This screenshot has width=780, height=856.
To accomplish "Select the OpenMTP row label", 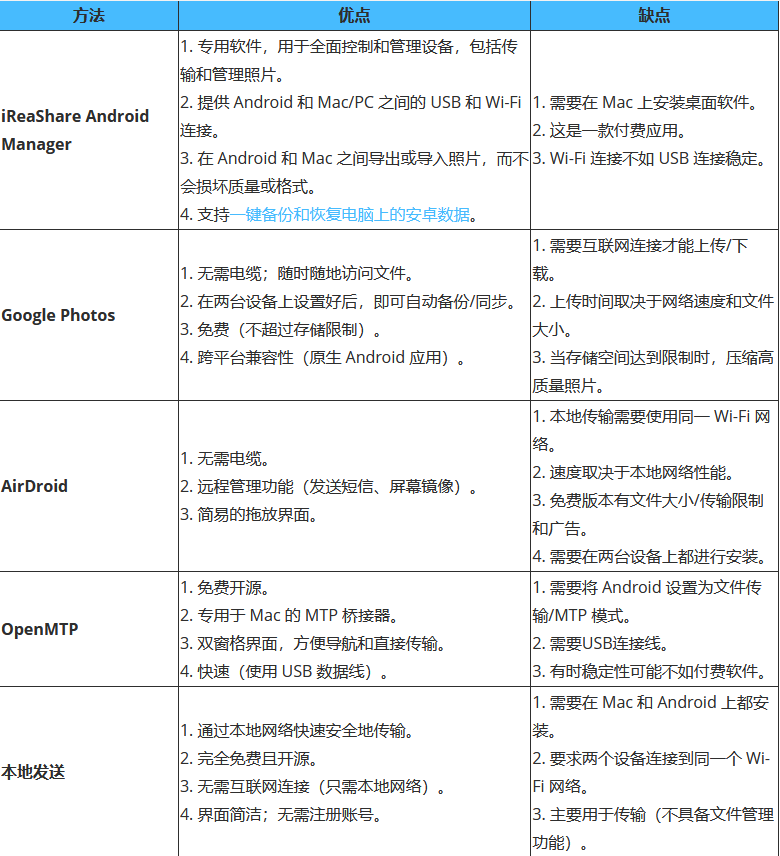I will click(x=40, y=629).
